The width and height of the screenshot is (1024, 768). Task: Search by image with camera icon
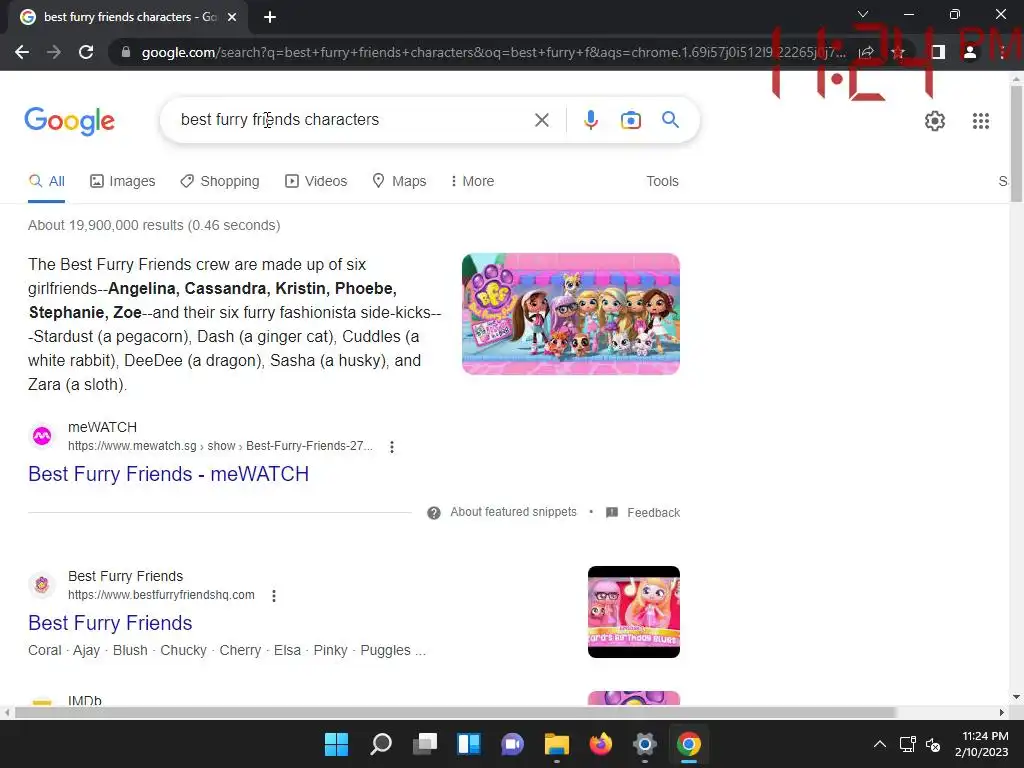pyautogui.click(x=630, y=120)
